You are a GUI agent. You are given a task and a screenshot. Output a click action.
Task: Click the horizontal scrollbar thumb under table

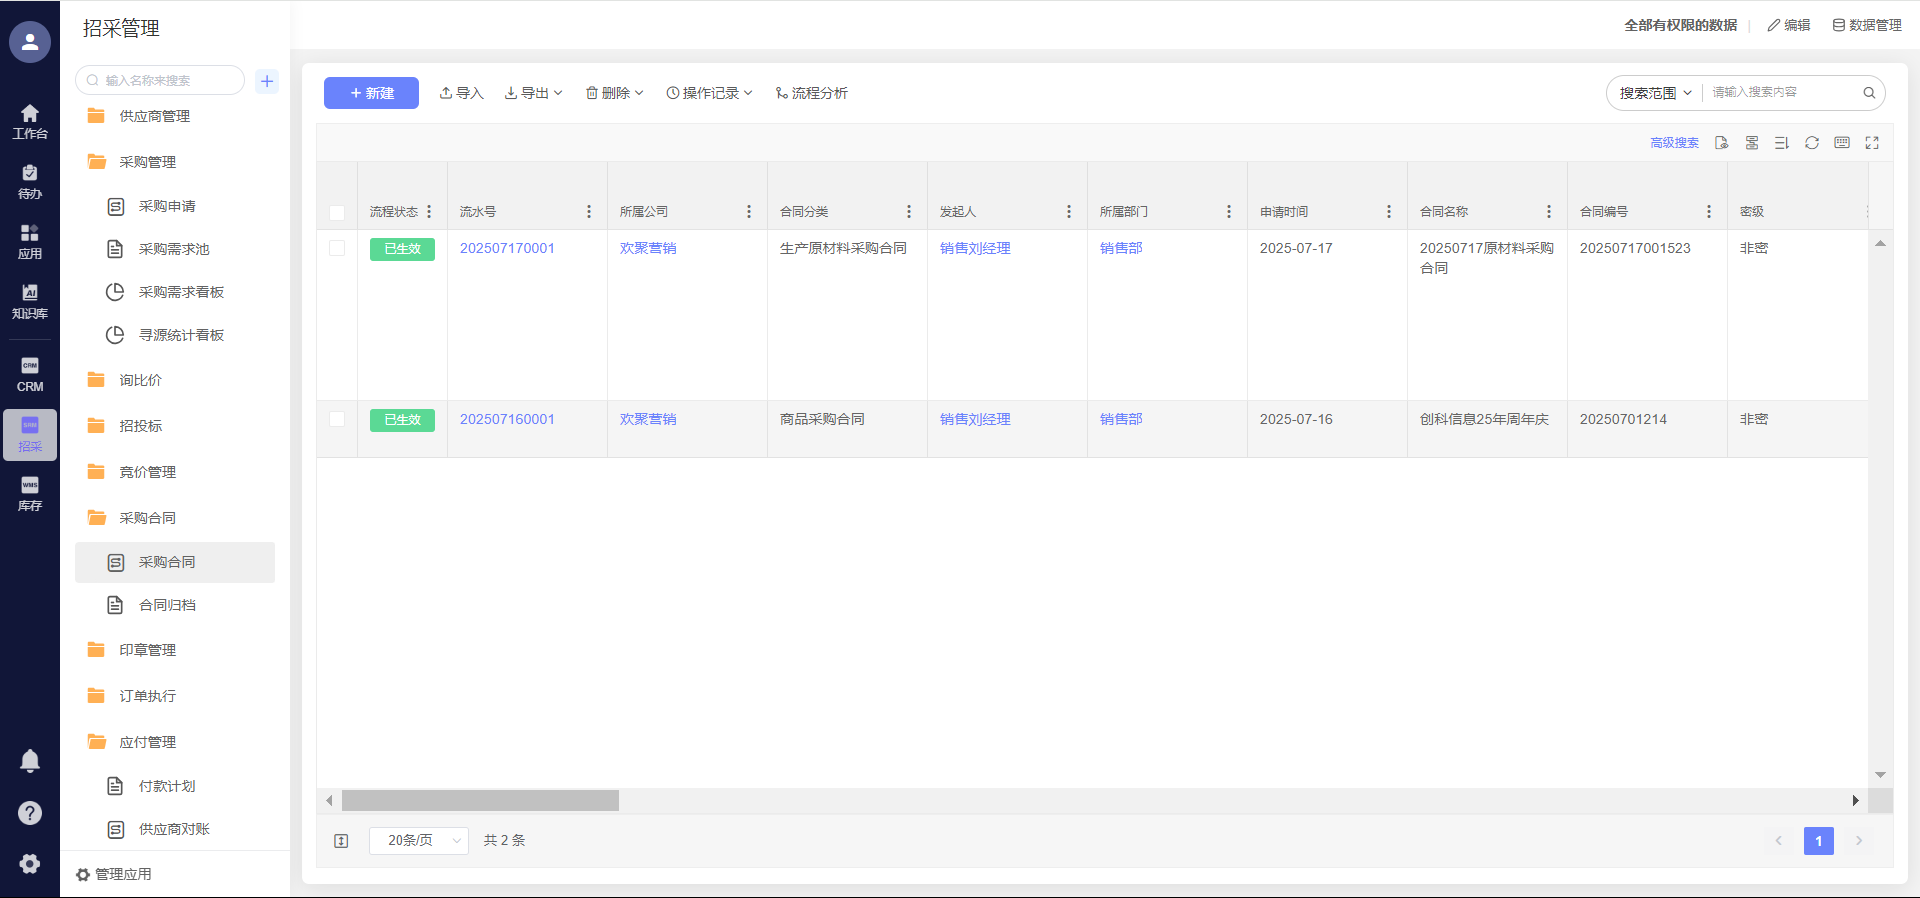[480, 801]
